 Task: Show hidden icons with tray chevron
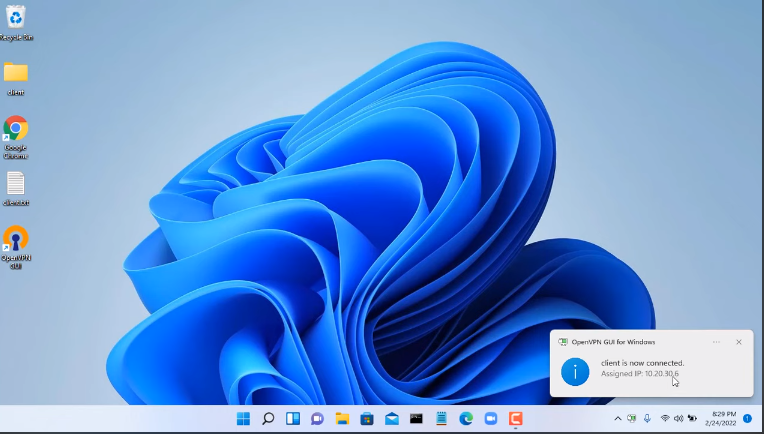[618, 418]
